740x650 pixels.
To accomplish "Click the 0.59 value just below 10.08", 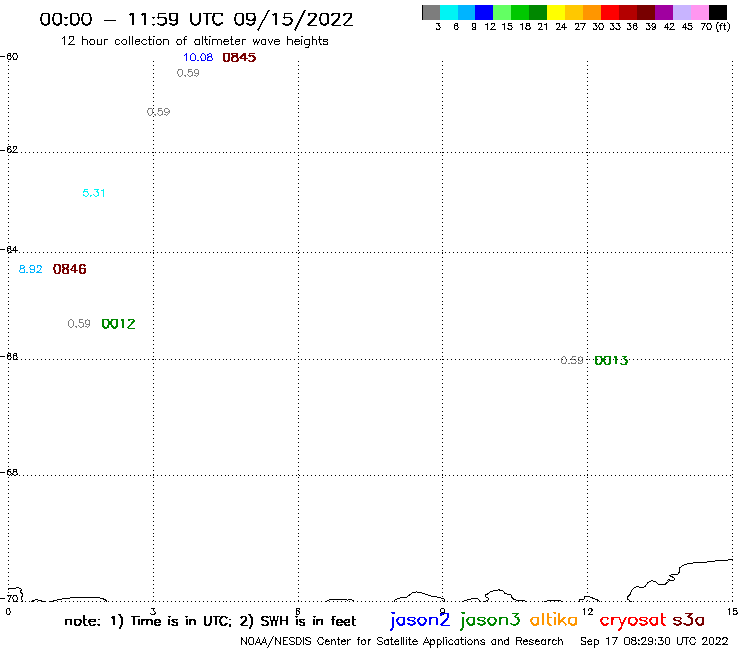I will pos(188,73).
